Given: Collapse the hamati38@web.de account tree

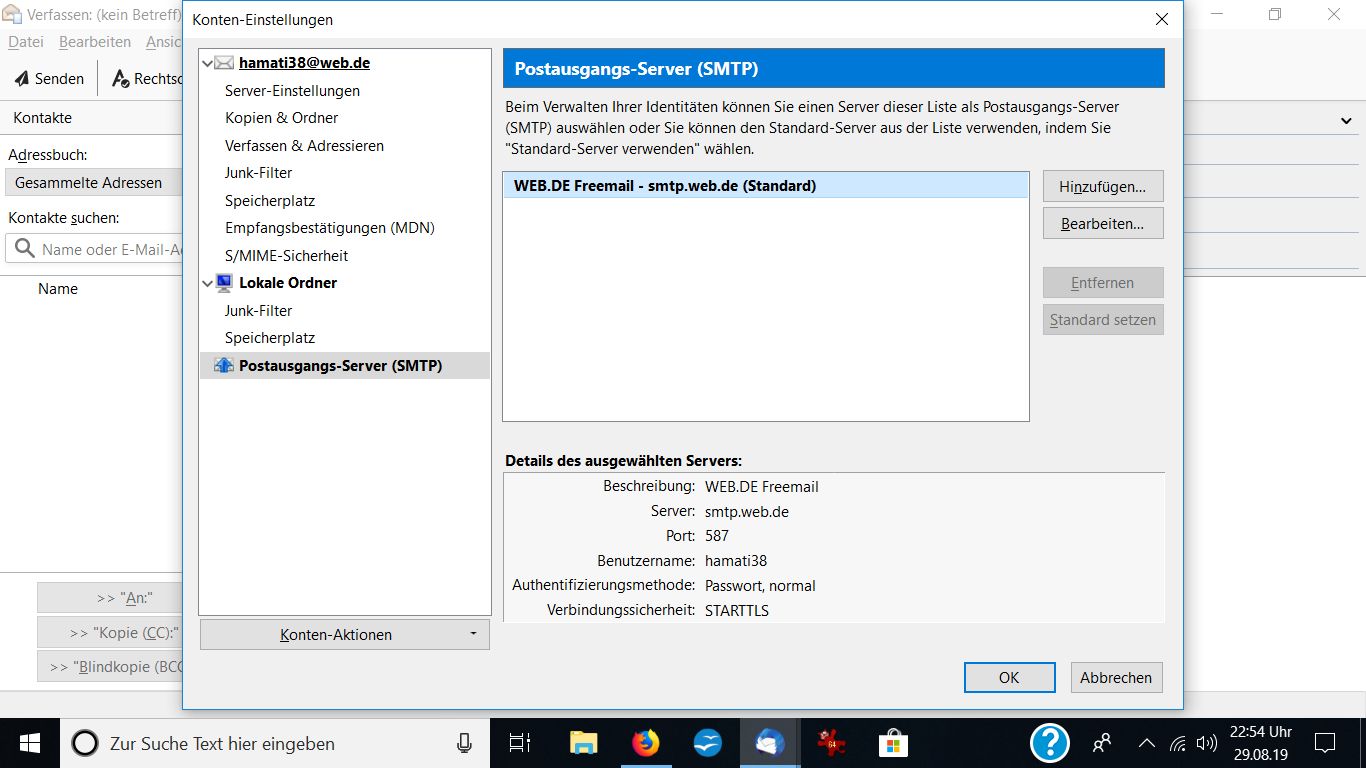Looking at the screenshot, I should click(208, 63).
